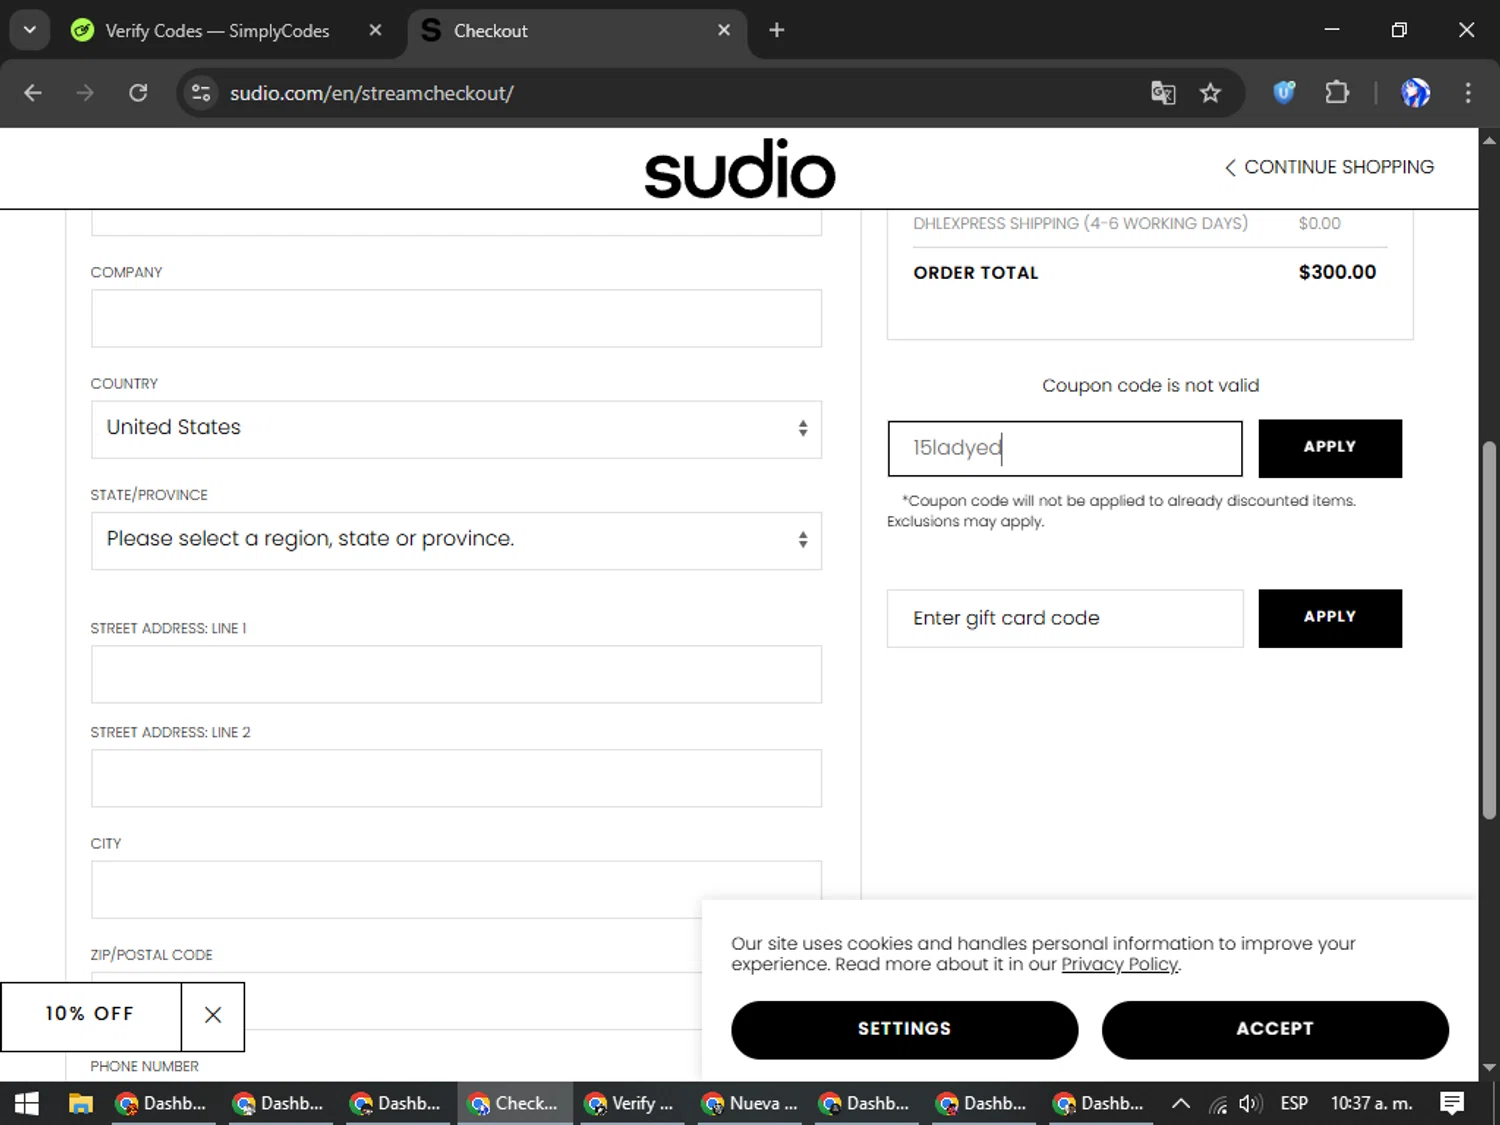
Task: Click the scrollbar down arrow
Action: (1489, 1068)
